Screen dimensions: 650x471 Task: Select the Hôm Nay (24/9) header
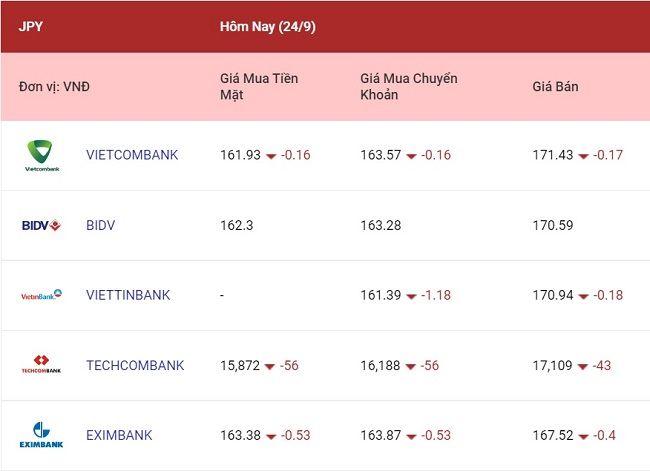268,27
